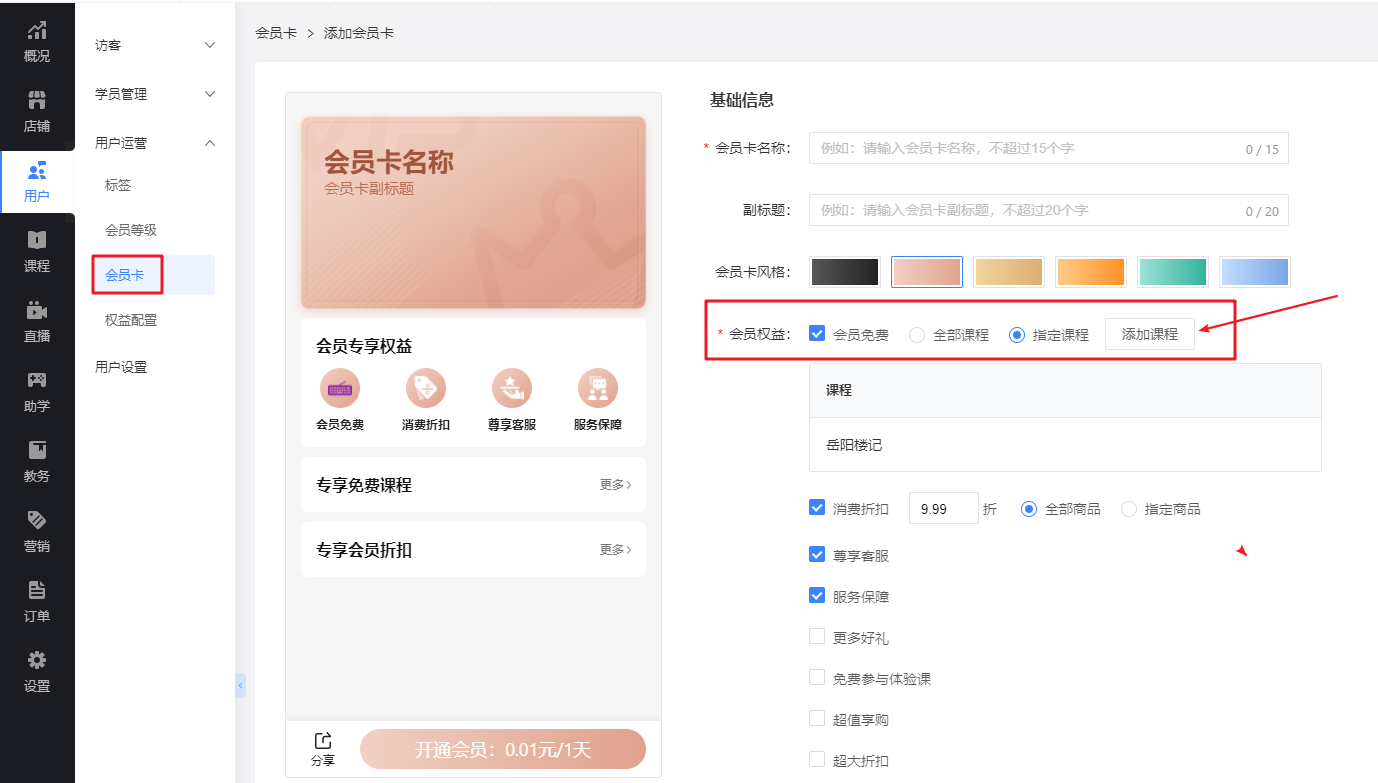This screenshot has width=1378, height=783.
Task: Open the 会员等级 menu item
Action: (x=131, y=230)
